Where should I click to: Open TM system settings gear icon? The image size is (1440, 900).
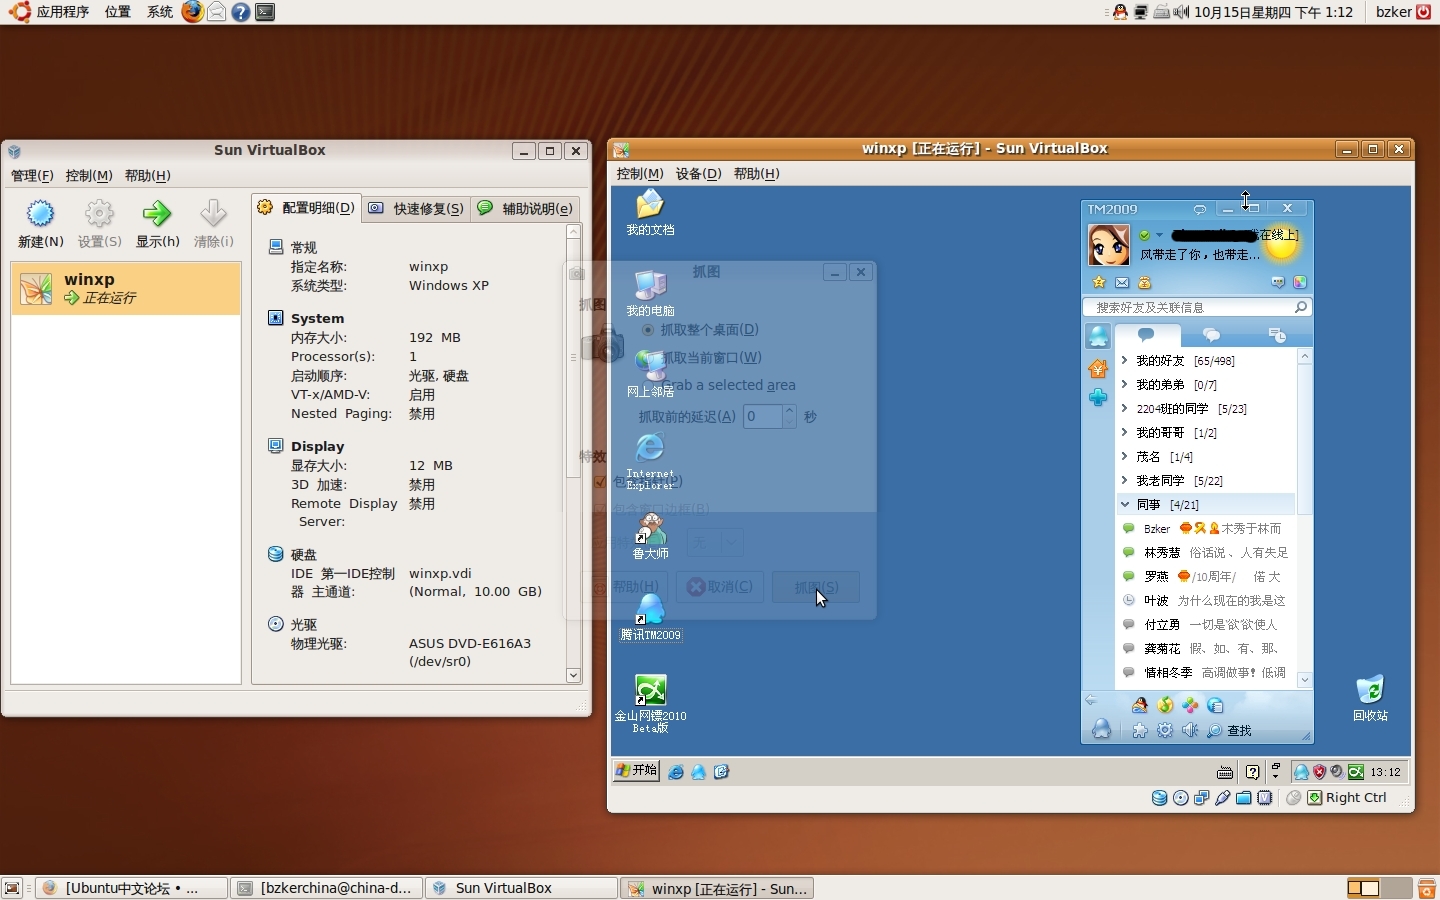pyautogui.click(x=1165, y=731)
